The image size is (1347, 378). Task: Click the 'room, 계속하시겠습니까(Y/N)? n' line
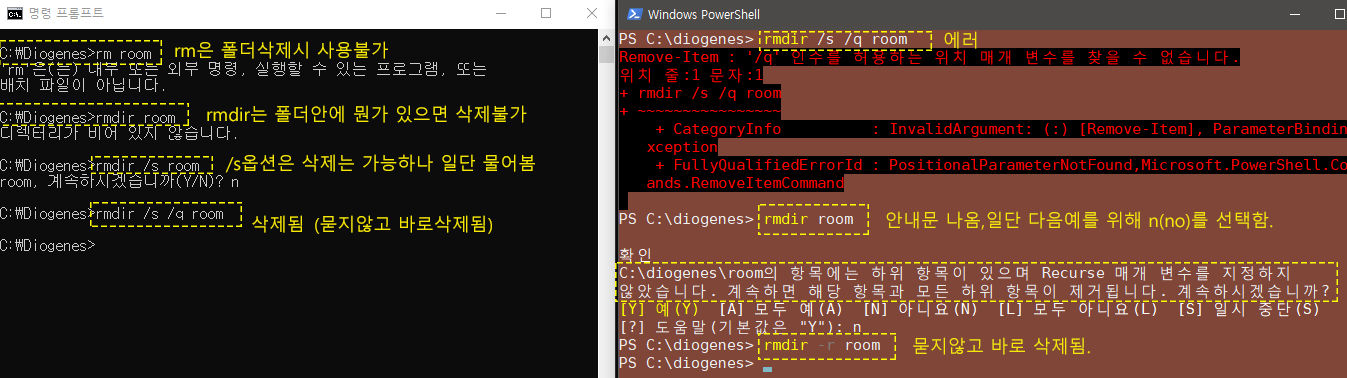coord(120,181)
